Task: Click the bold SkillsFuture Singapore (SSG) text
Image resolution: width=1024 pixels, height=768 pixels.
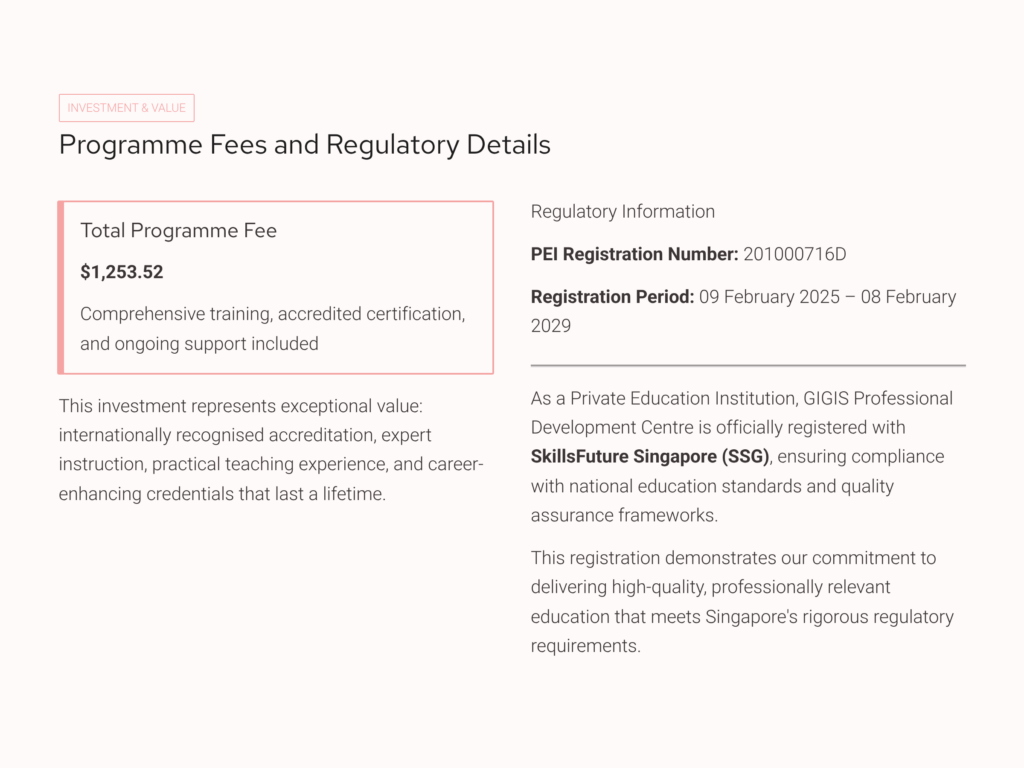Action: pyautogui.click(x=650, y=457)
